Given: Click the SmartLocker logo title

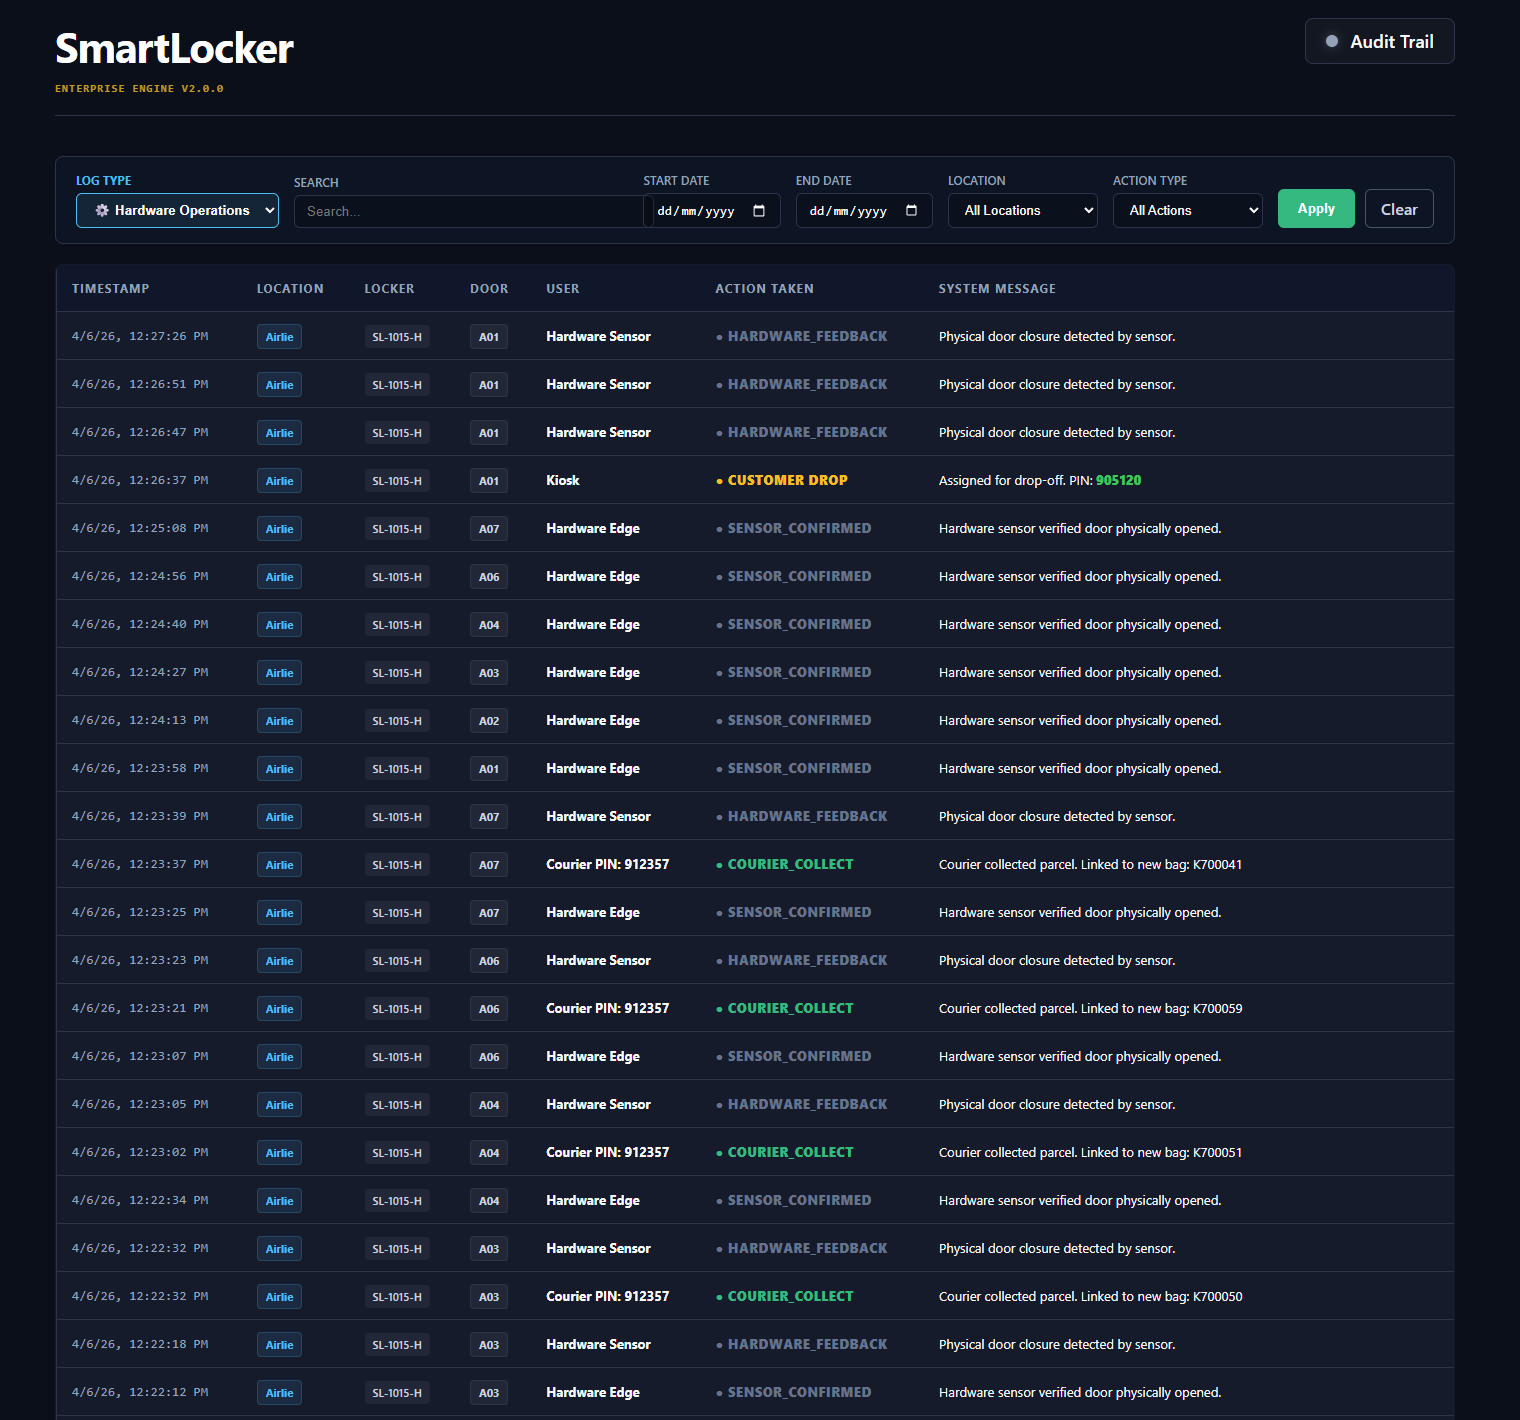Looking at the screenshot, I should (x=174, y=49).
